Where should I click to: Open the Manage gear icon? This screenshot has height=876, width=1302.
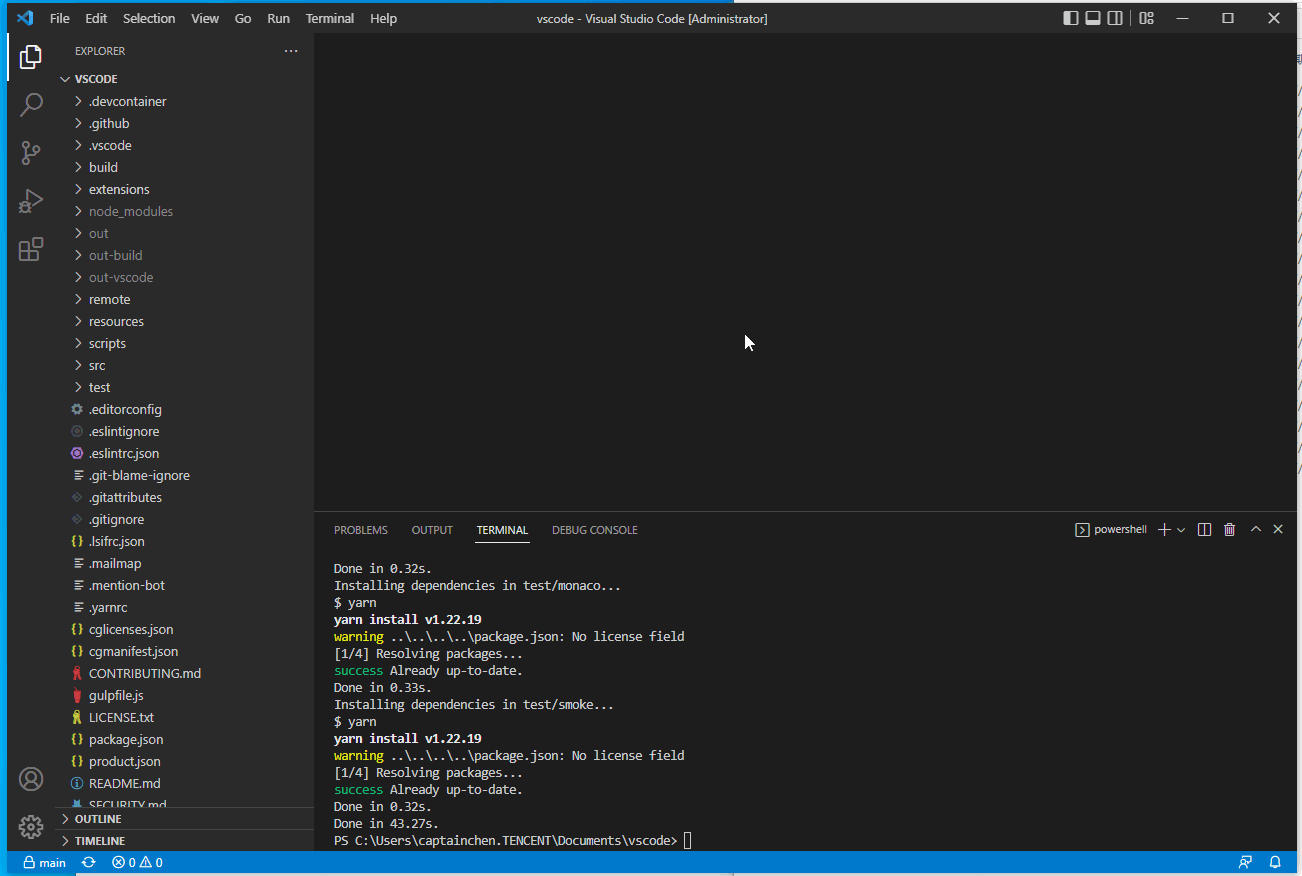(31, 827)
